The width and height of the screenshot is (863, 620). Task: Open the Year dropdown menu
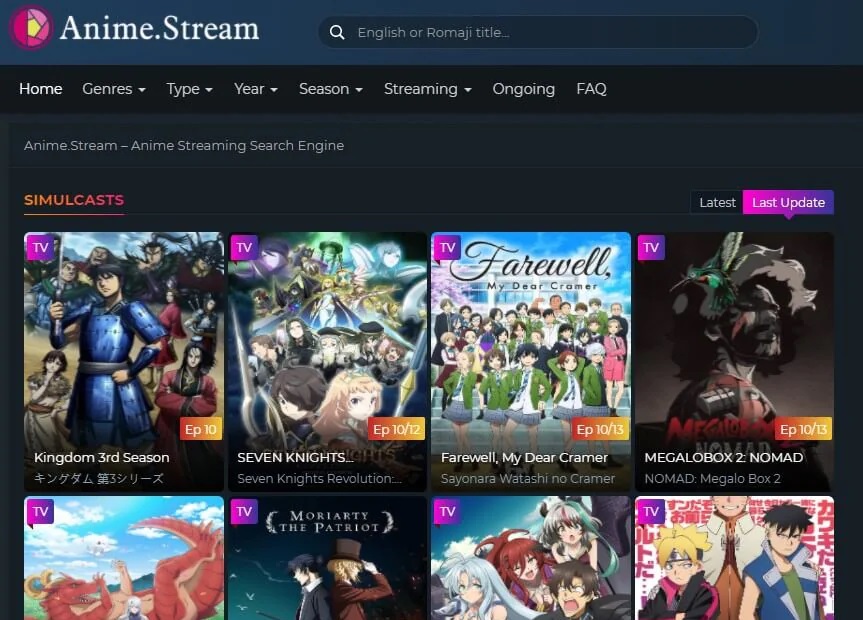click(256, 89)
